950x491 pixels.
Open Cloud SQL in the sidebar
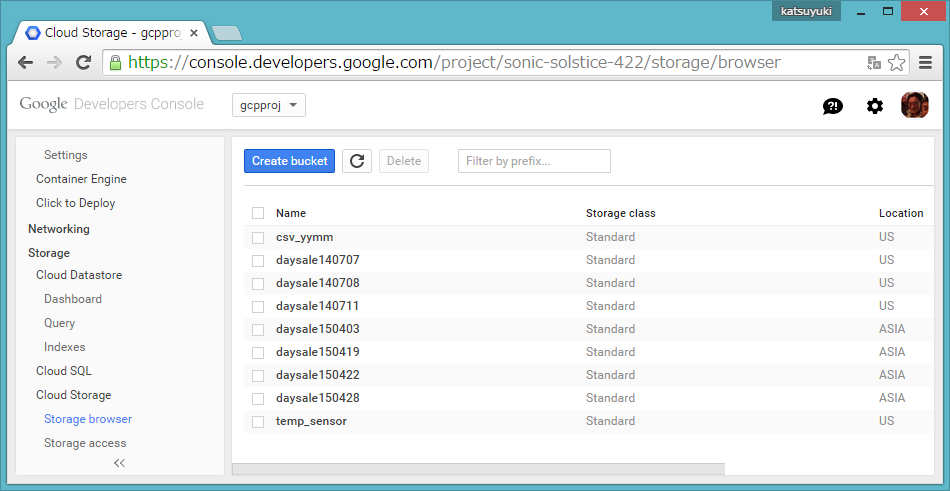[x=64, y=370]
